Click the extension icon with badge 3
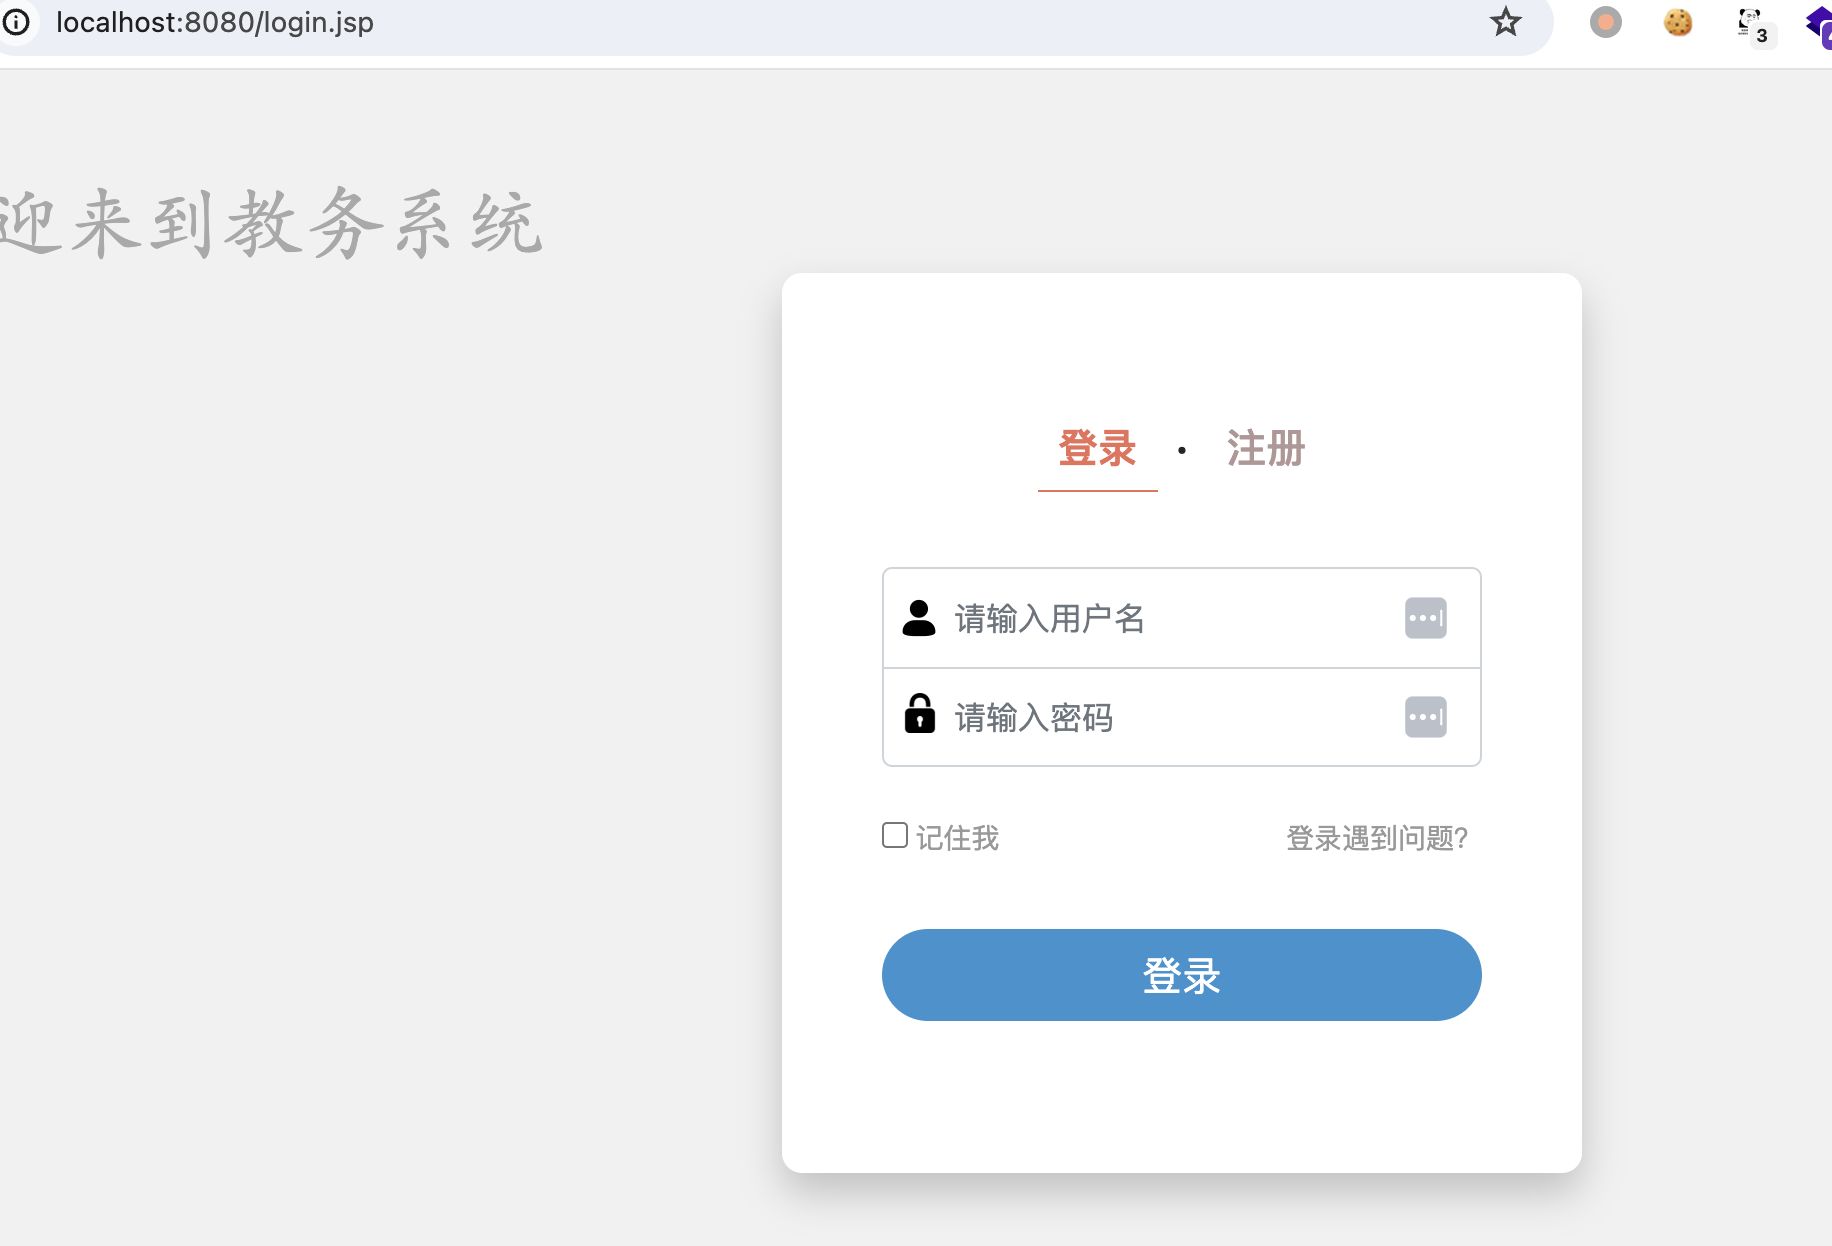This screenshot has height=1246, width=1832. point(1752,25)
